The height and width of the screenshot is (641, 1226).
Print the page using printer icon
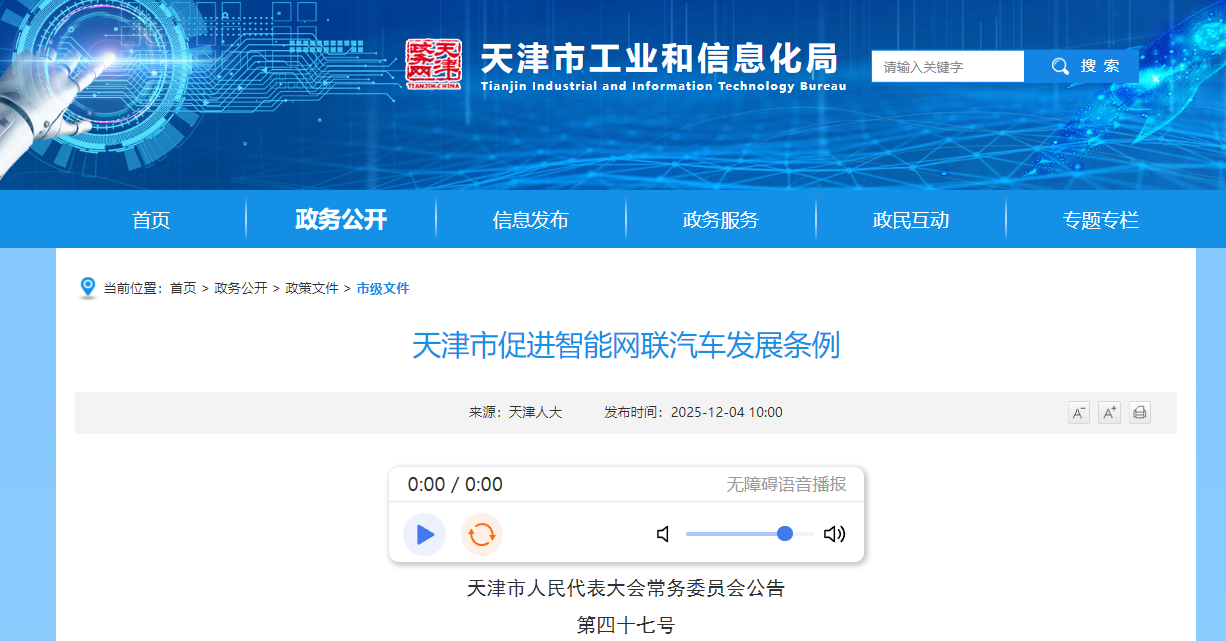(x=1140, y=413)
